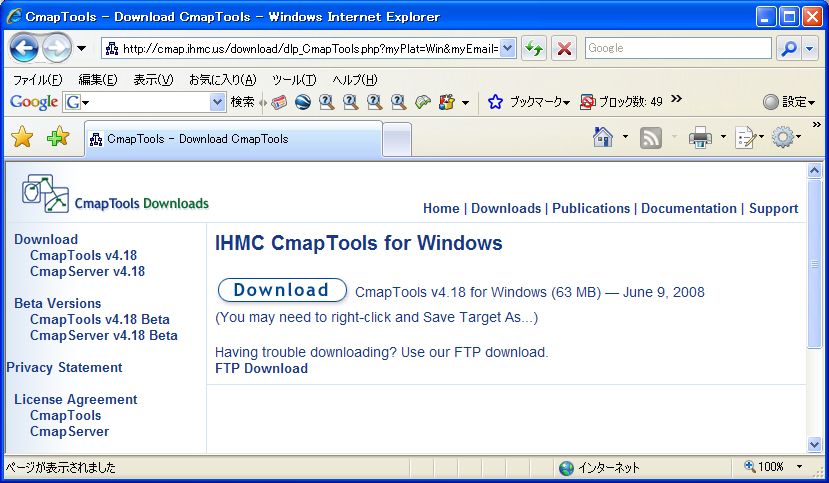829x483 pixels.
Task: Click the CmapTools v4.18 sidebar link
Action: [84, 255]
